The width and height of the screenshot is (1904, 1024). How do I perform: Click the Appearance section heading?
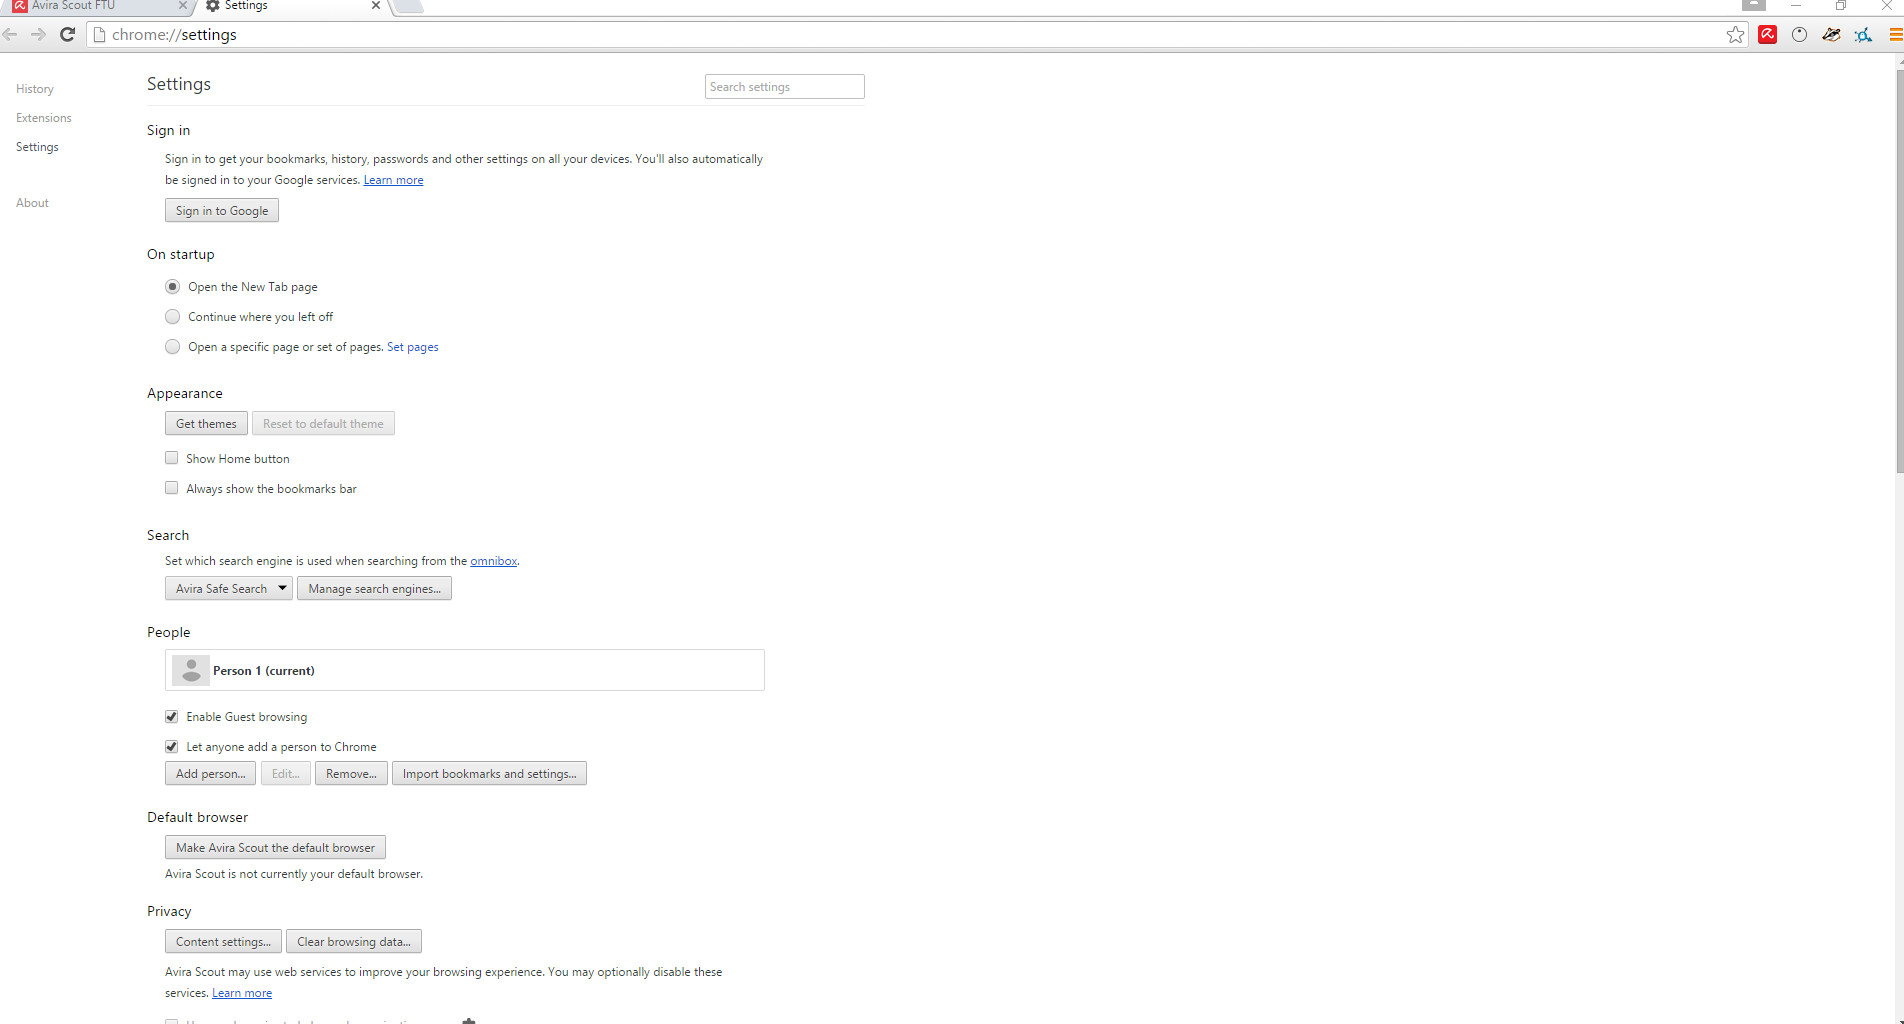pos(185,393)
